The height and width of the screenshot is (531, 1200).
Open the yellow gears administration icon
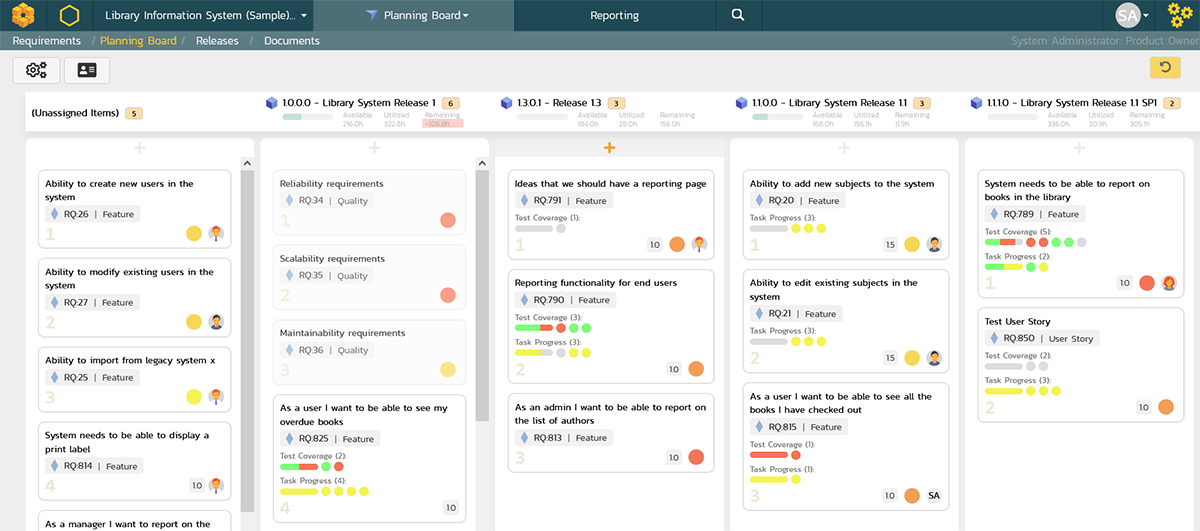point(1181,15)
